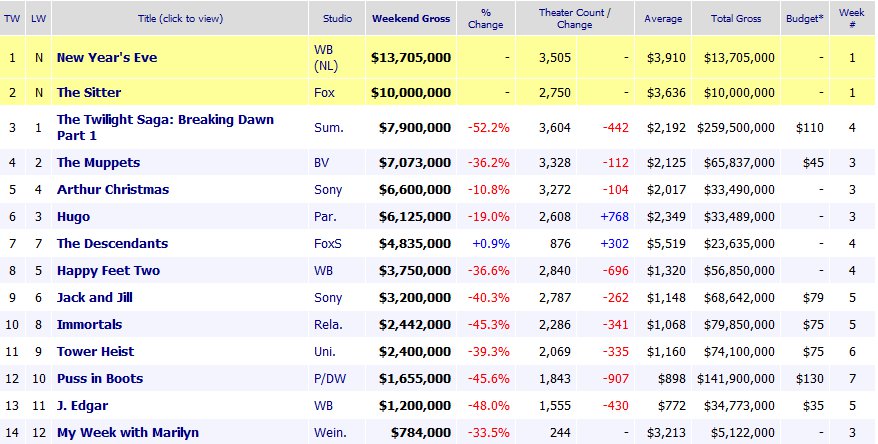
Task: Select the $5,122,000 total gross cell
Action: pos(743,433)
